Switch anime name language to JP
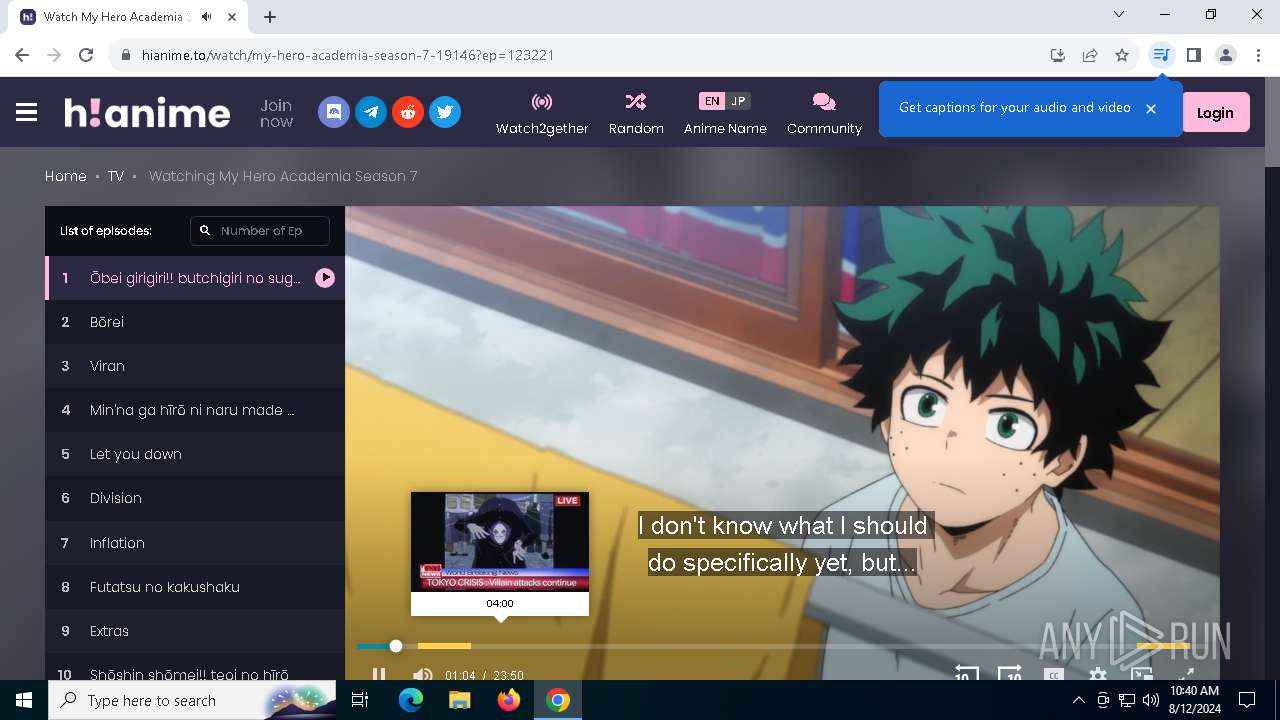The image size is (1280, 720). (x=738, y=101)
